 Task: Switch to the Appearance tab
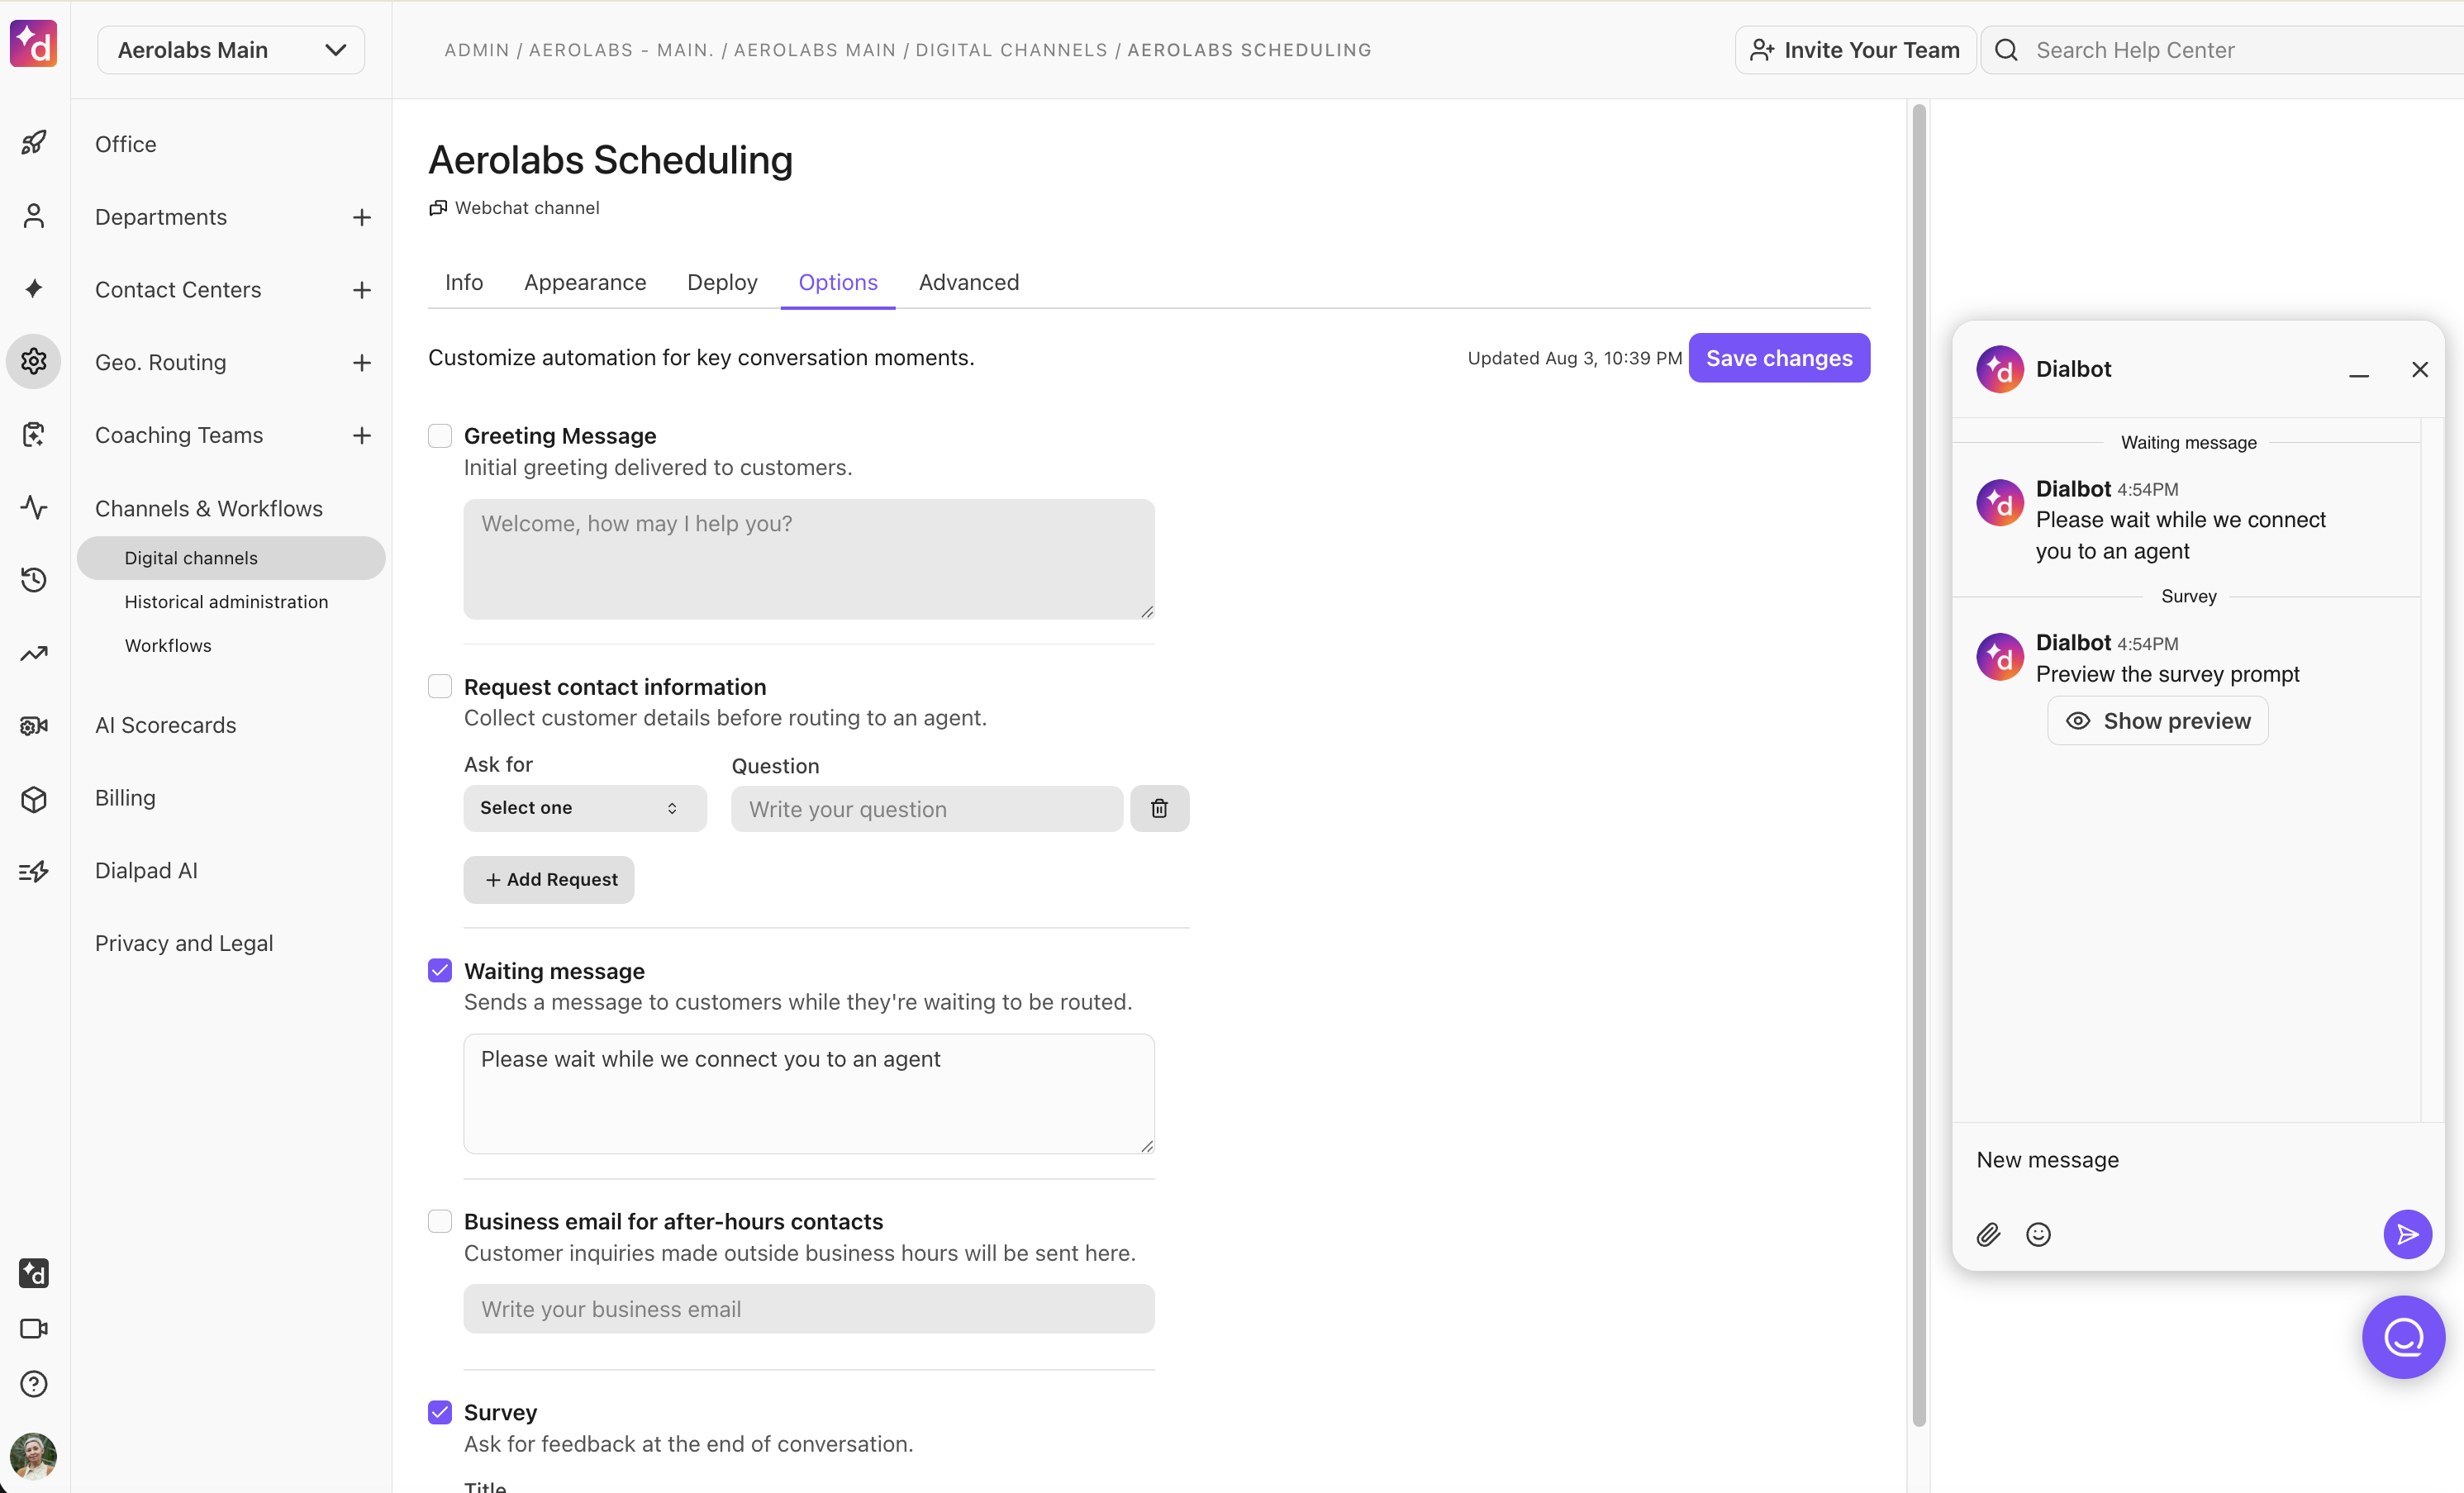click(x=585, y=282)
